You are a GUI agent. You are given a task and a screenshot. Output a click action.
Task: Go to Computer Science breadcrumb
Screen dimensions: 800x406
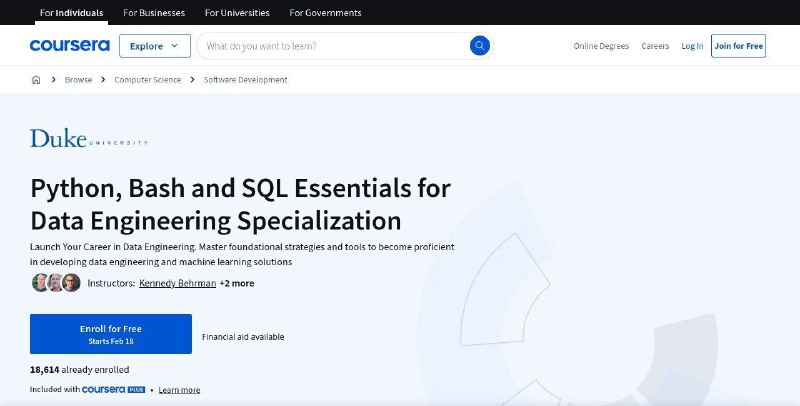click(147, 80)
